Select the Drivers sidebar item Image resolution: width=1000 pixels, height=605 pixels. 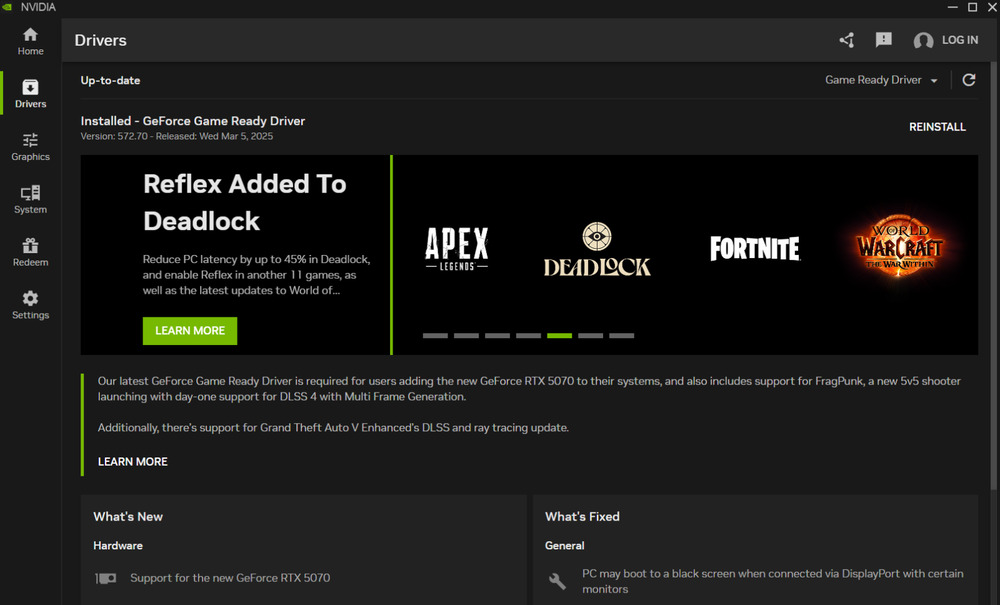[30, 94]
